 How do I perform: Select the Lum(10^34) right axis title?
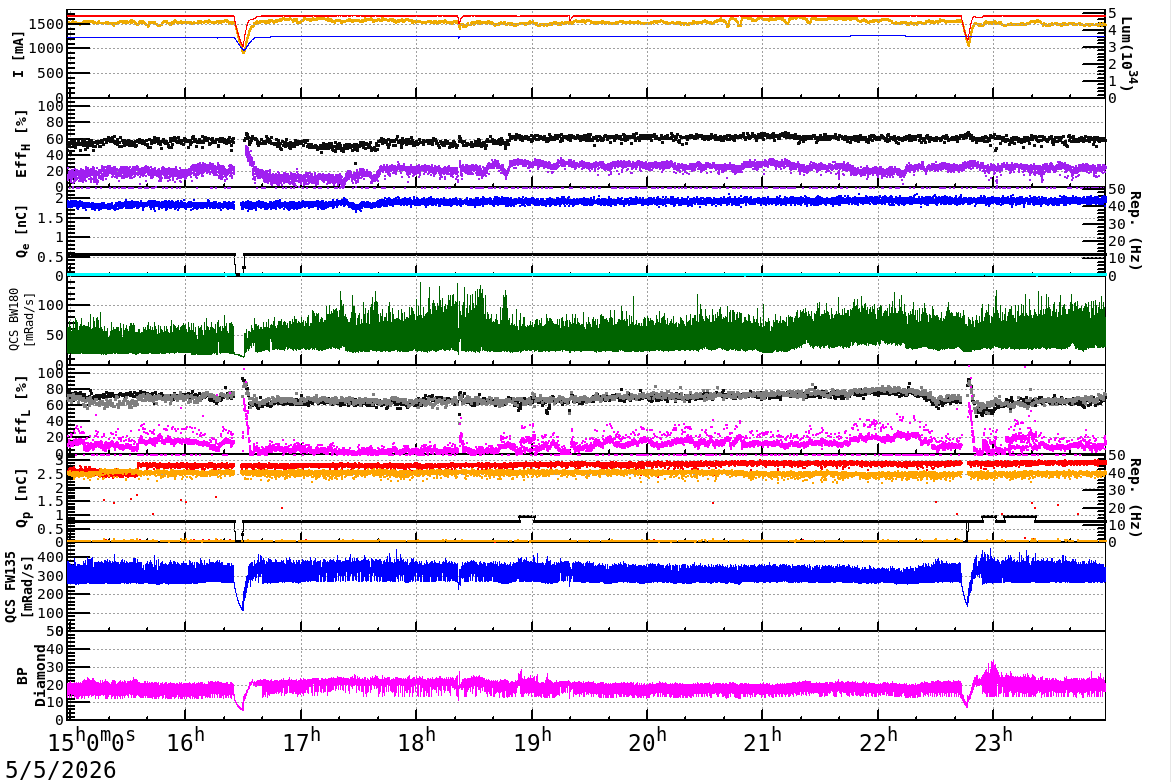[x=1129, y=54]
